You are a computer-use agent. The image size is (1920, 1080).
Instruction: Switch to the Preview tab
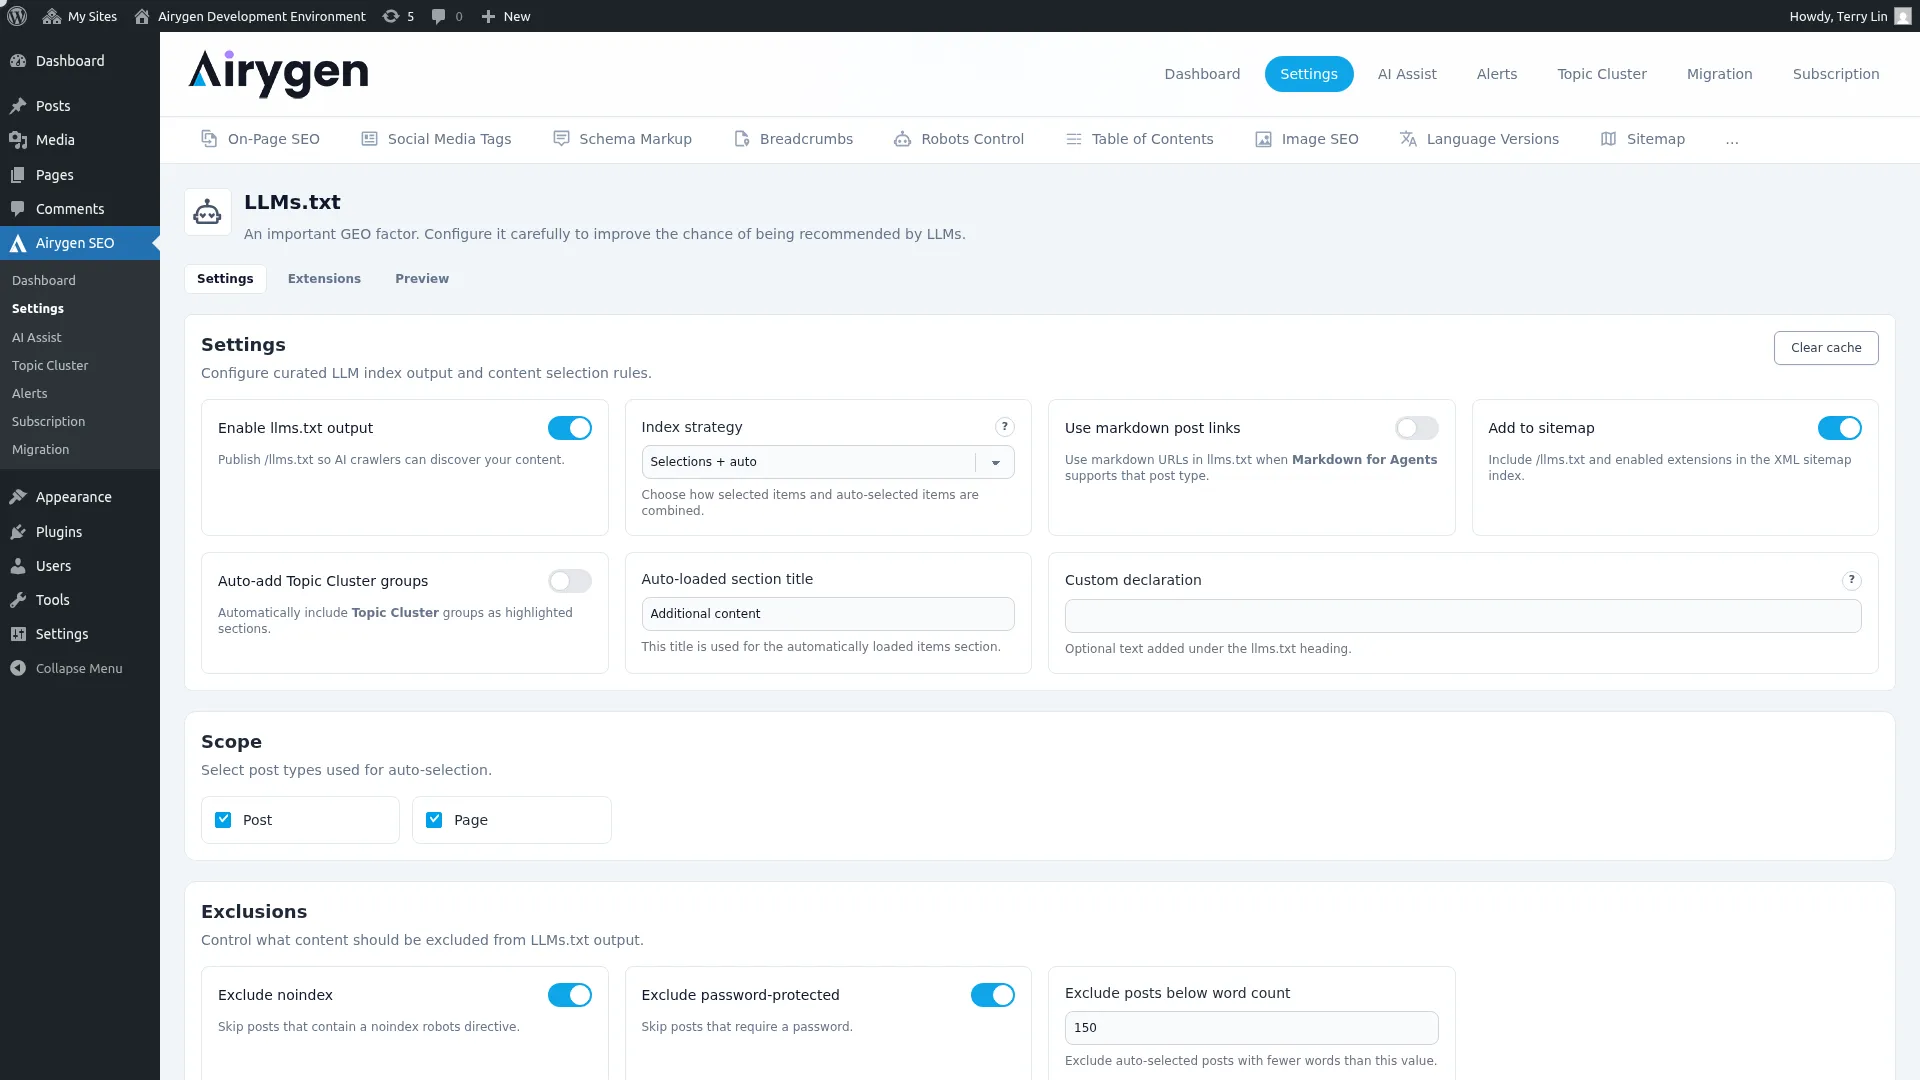[x=422, y=279]
